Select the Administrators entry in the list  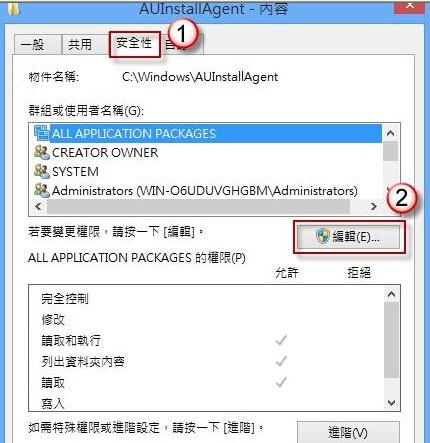204,191
